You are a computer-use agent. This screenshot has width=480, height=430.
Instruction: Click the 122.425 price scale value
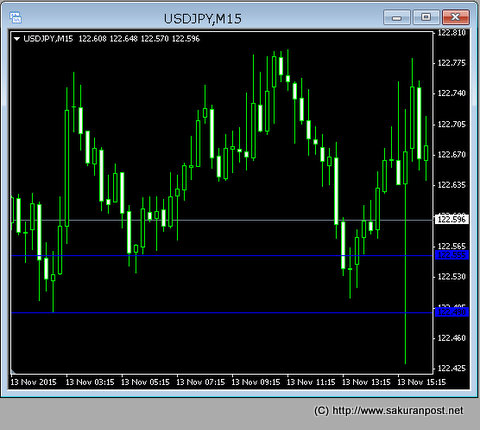(x=451, y=368)
